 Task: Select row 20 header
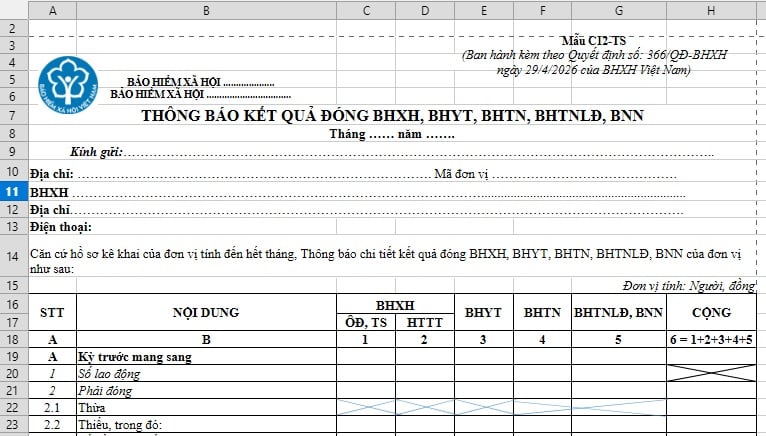(14, 373)
